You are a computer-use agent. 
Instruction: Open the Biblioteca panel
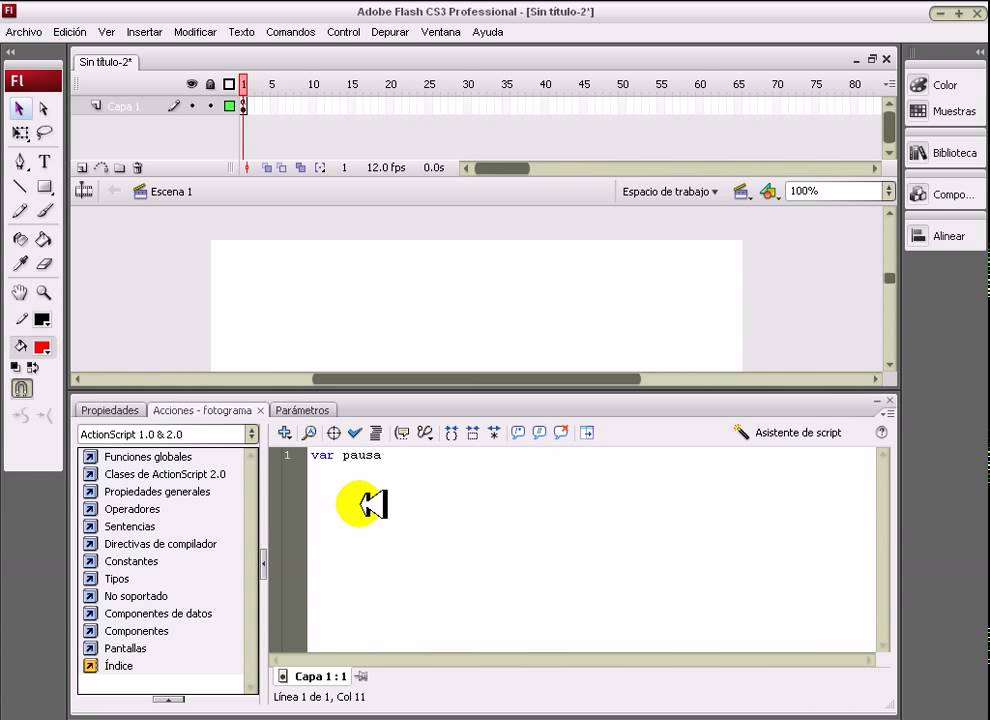tap(945, 153)
